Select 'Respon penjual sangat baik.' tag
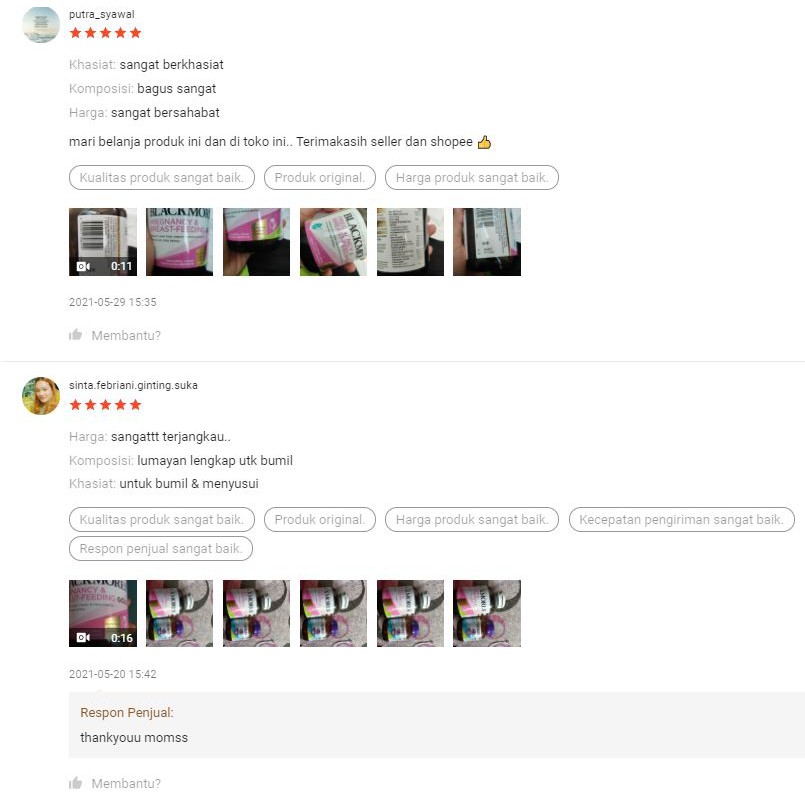 161,549
